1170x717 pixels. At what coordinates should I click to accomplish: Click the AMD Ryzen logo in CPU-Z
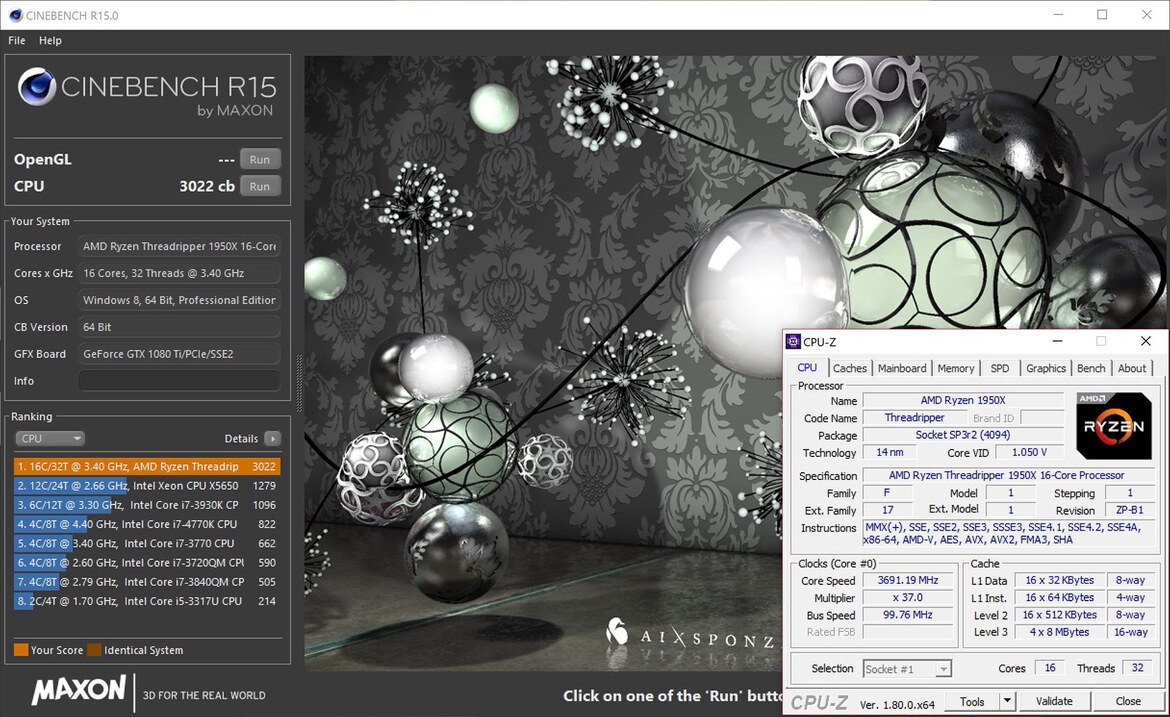click(1113, 425)
